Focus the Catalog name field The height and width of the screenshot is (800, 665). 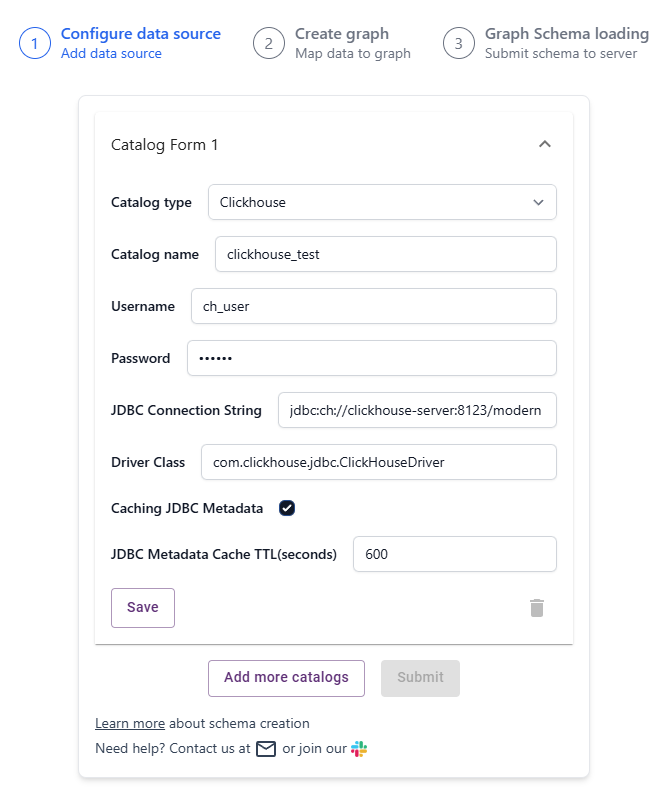coord(386,254)
